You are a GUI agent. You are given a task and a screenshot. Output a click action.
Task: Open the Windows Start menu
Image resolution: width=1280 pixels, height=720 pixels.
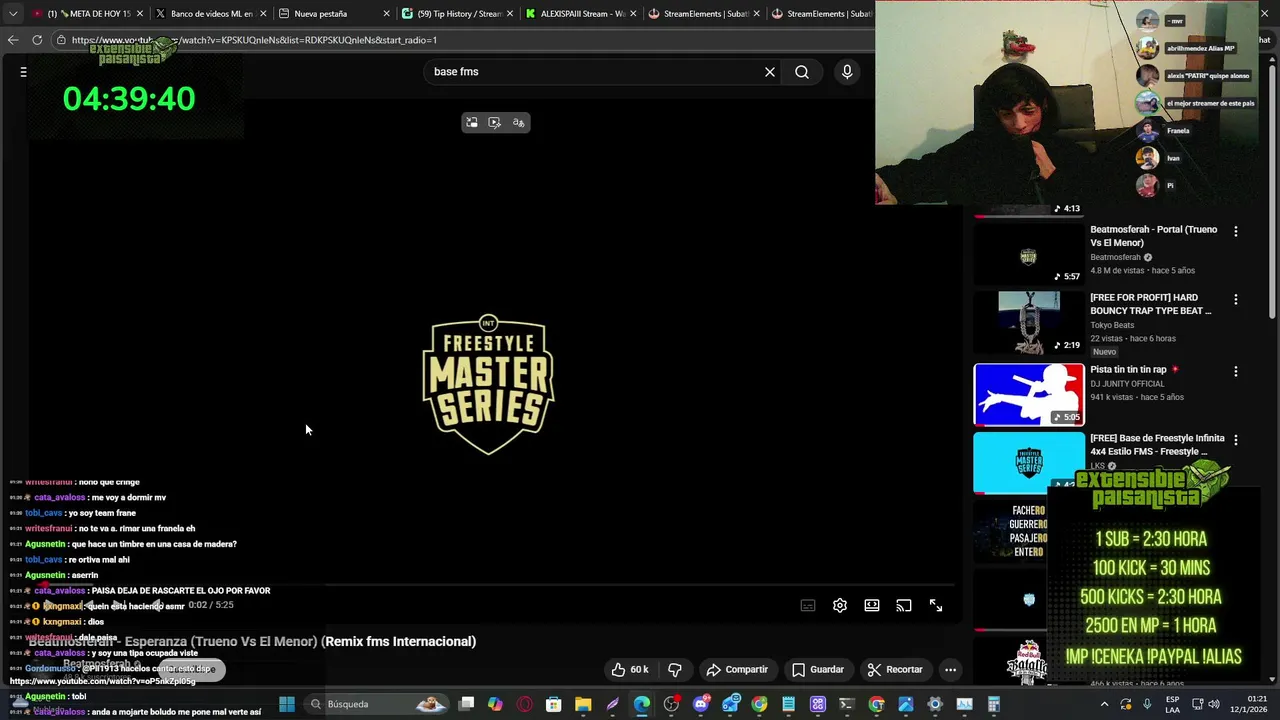coord(287,704)
